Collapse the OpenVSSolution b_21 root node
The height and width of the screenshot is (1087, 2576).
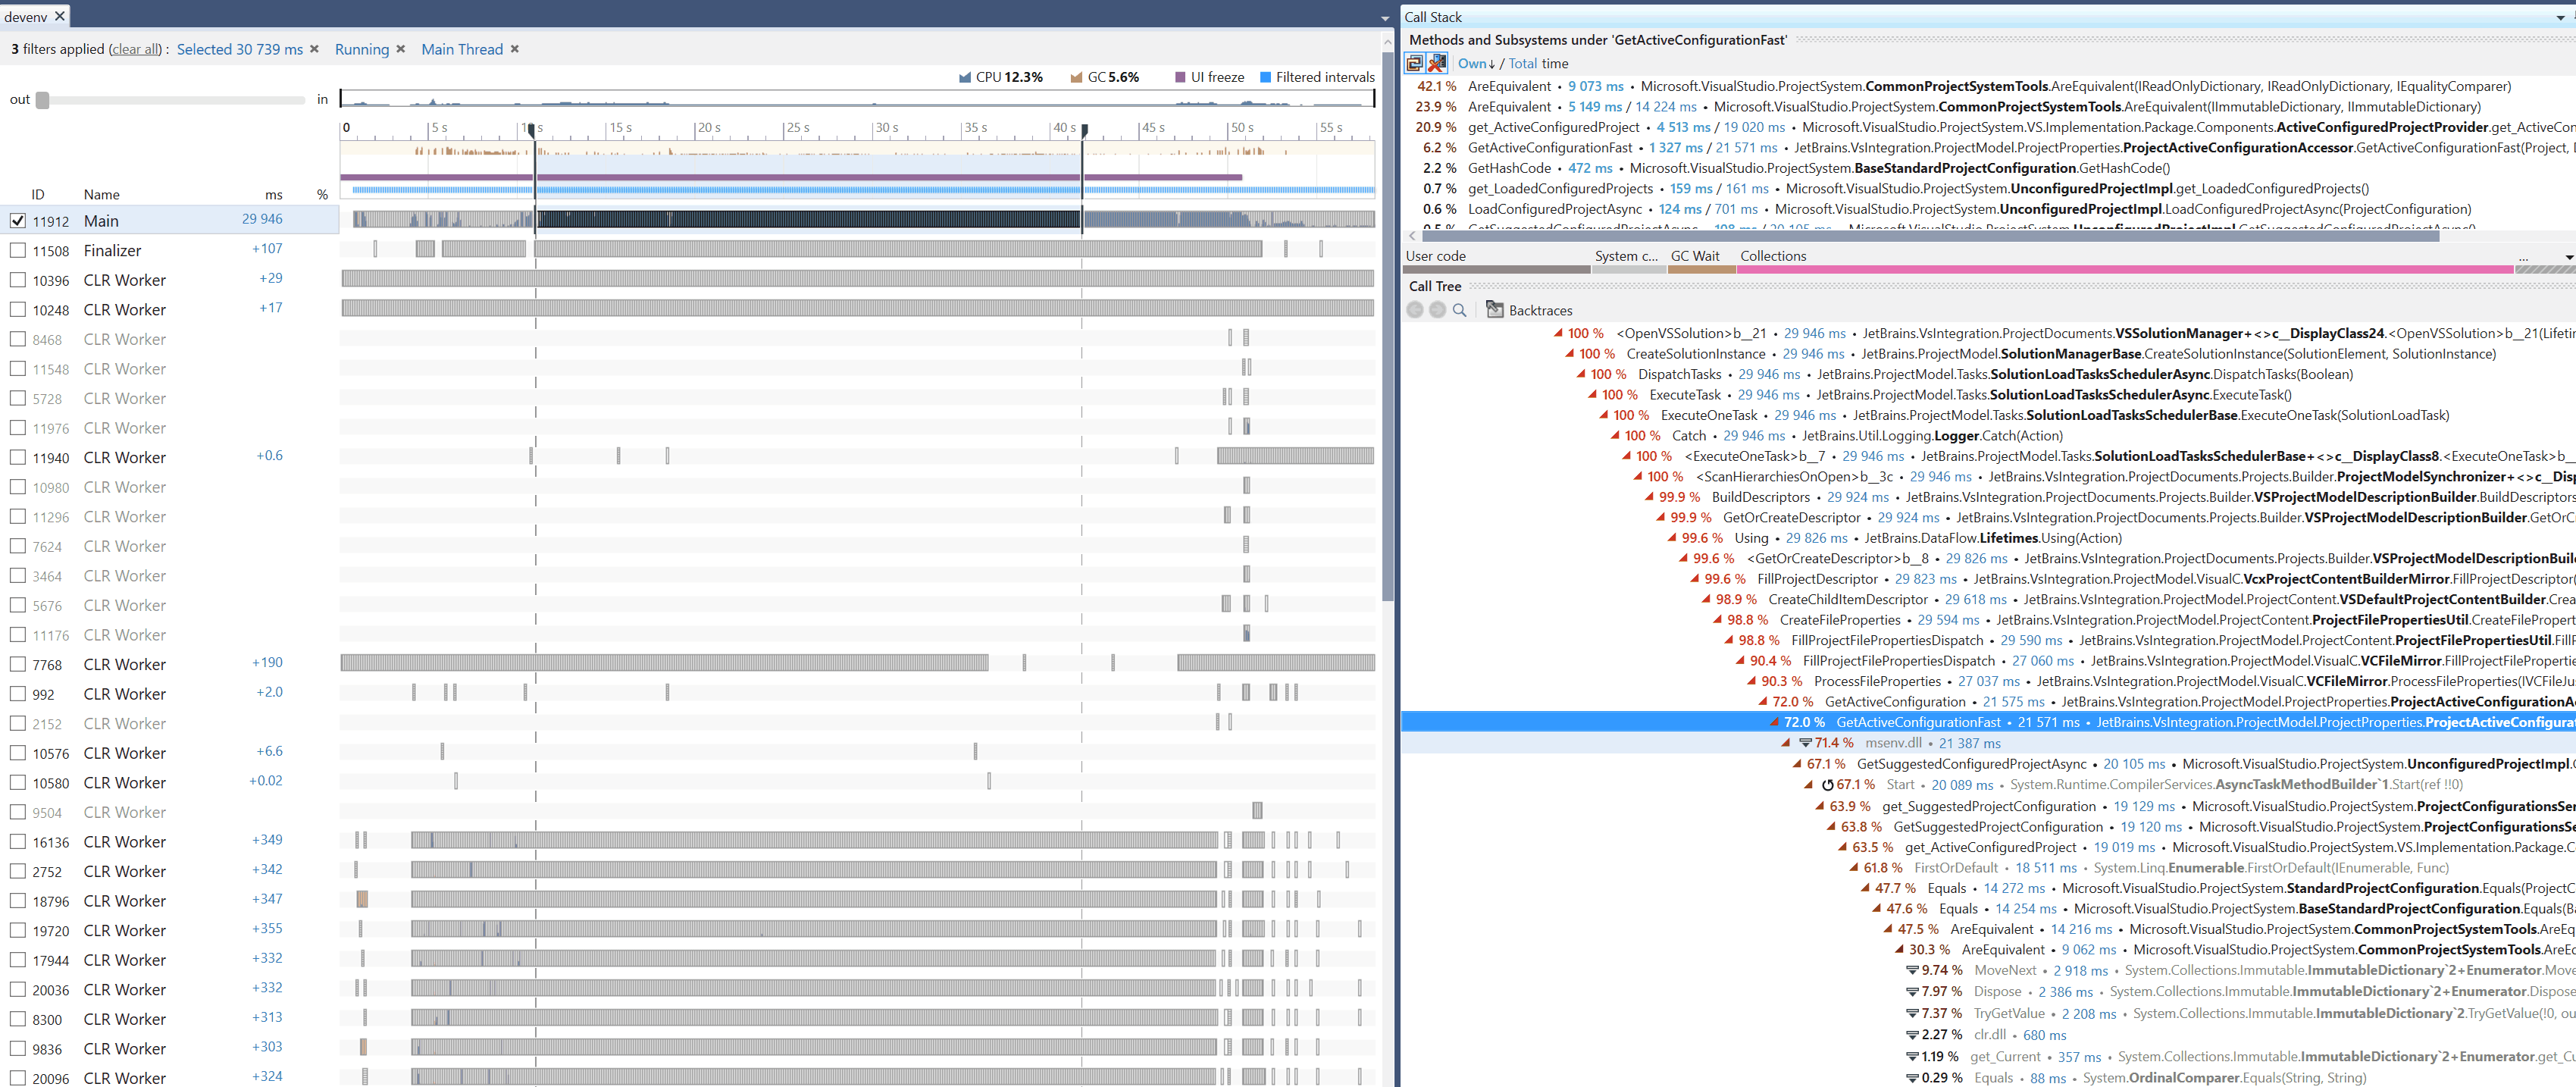tap(1557, 333)
